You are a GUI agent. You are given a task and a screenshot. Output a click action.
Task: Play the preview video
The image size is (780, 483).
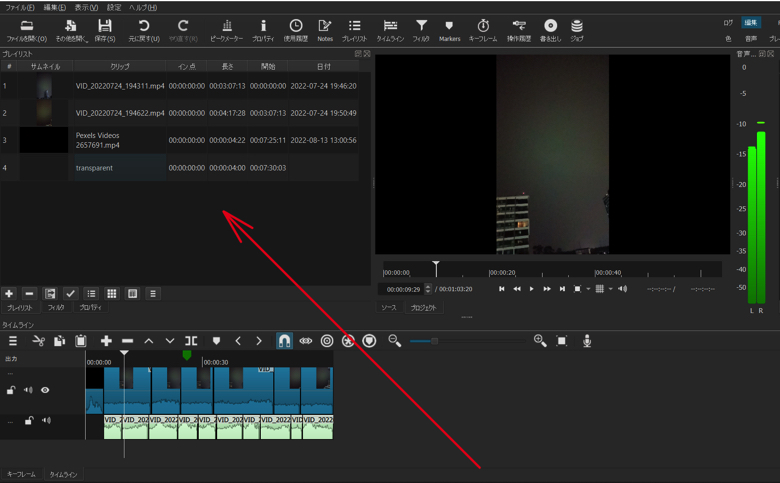[532, 289]
